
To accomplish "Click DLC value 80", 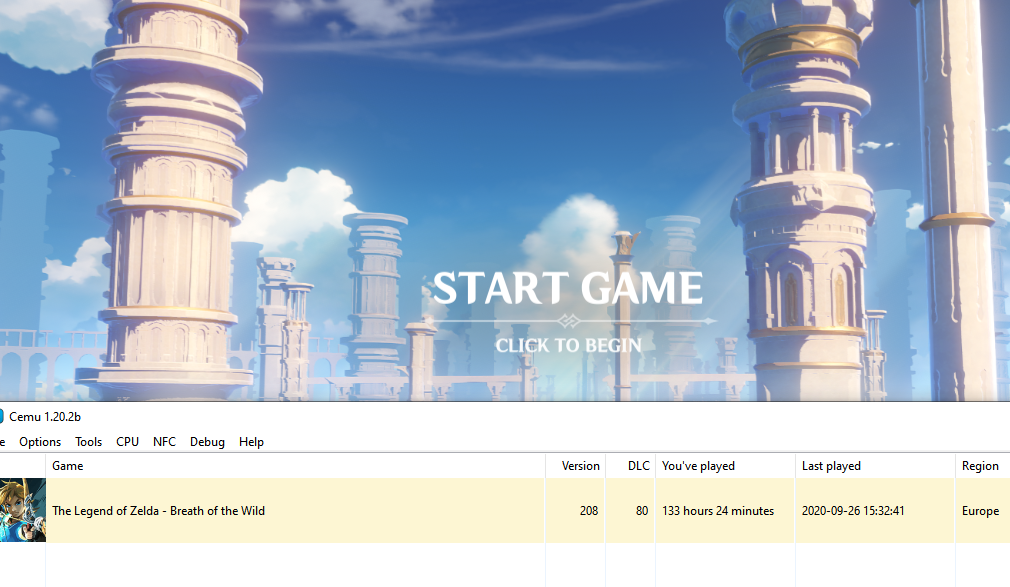I will point(642,510).
